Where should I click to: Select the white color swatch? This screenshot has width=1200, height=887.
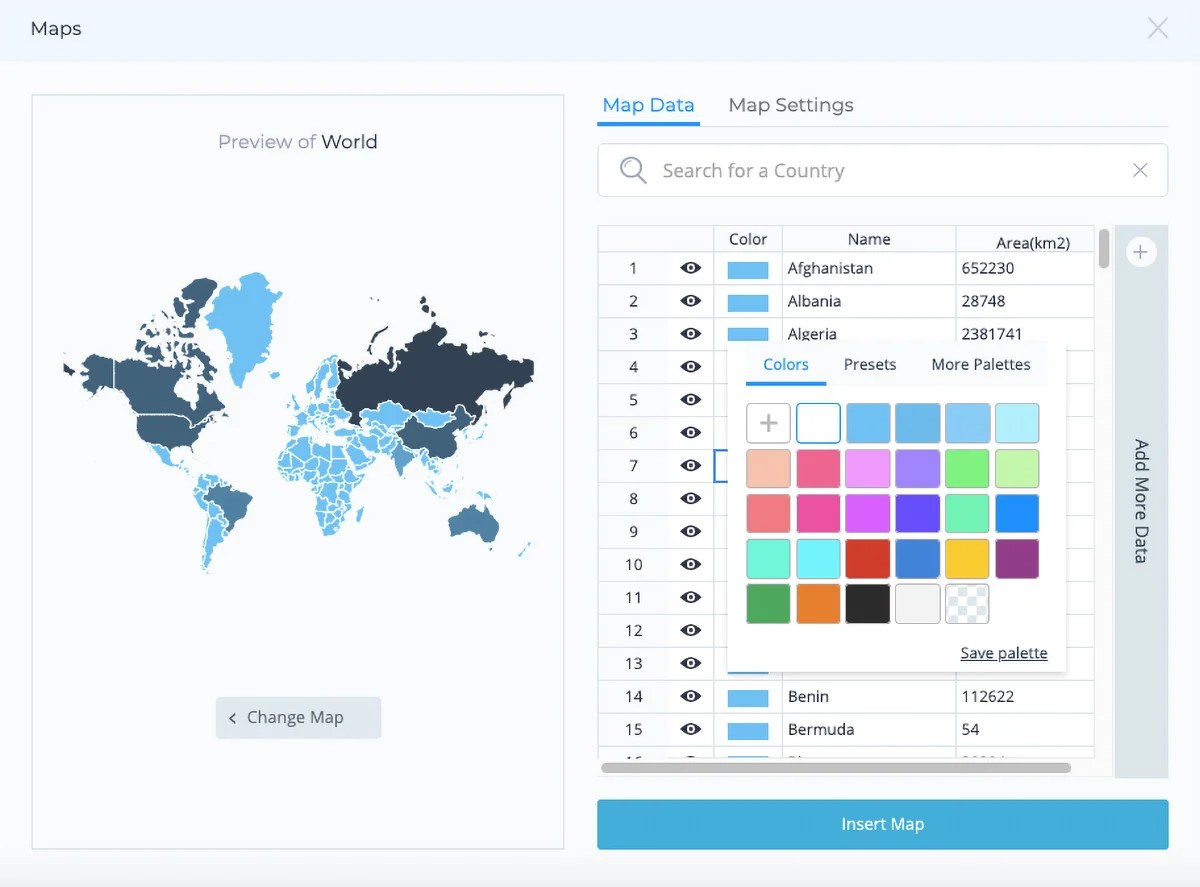pyautogui.click(x=818, y=422)
